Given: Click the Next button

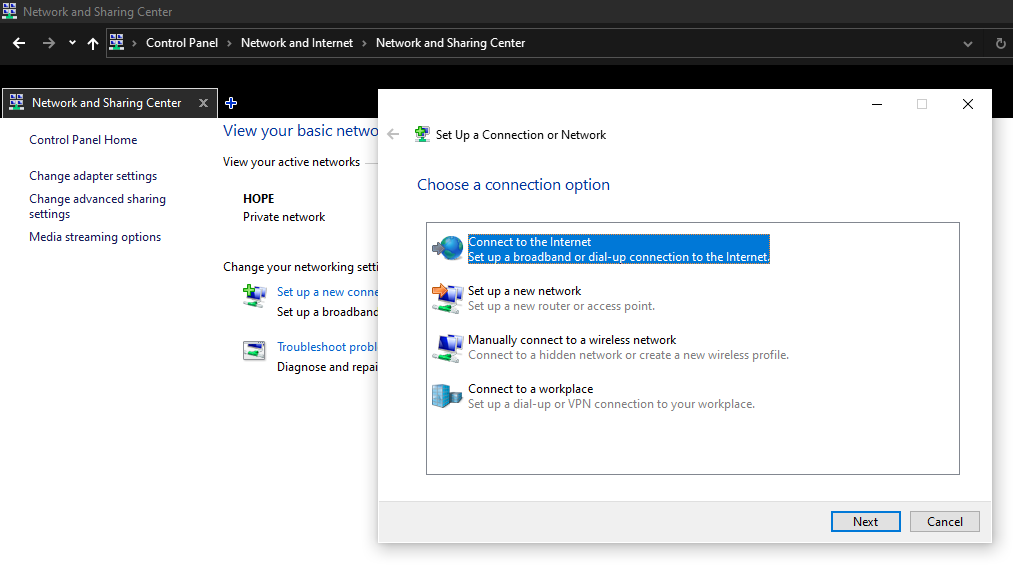Looking at the screenshot, I should coord(866,522).
